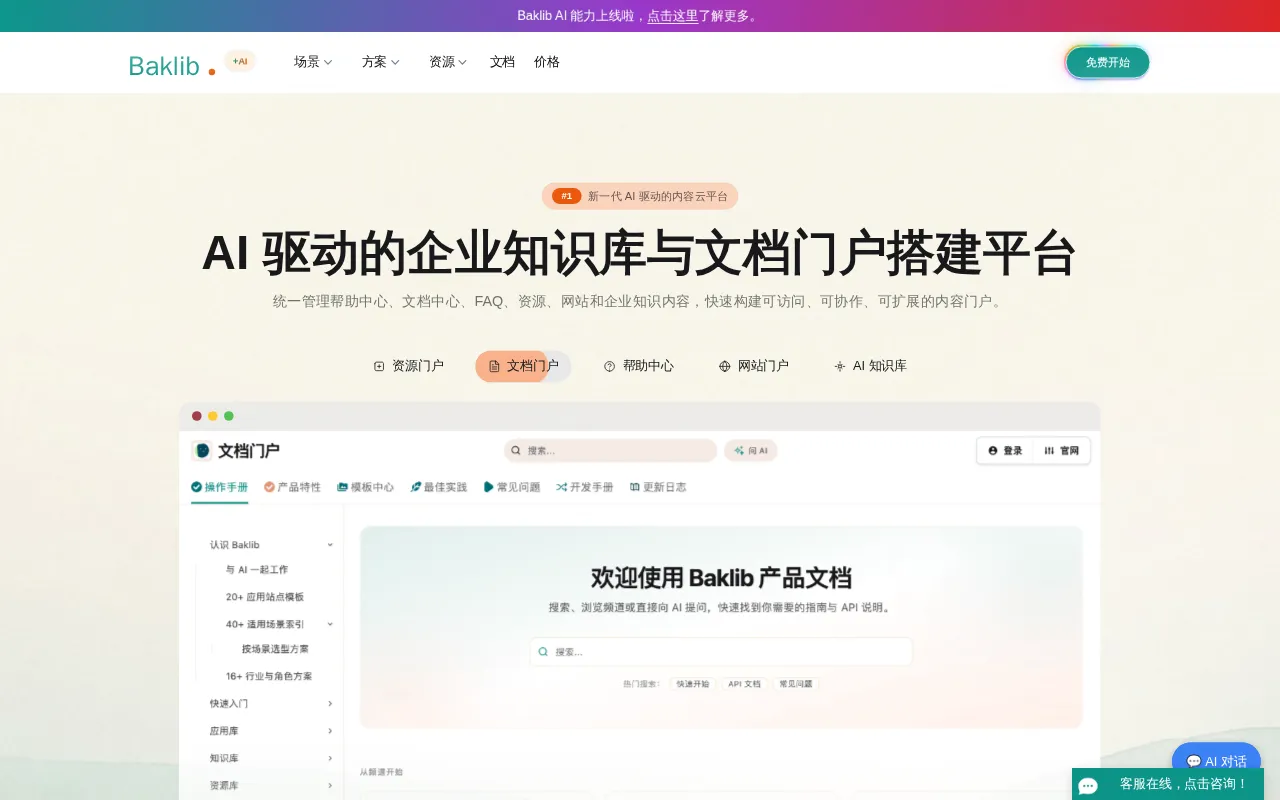Click the 帮助中心 question-mark icon
Viewport: 1280px width, 800px height.
point(610,366)
